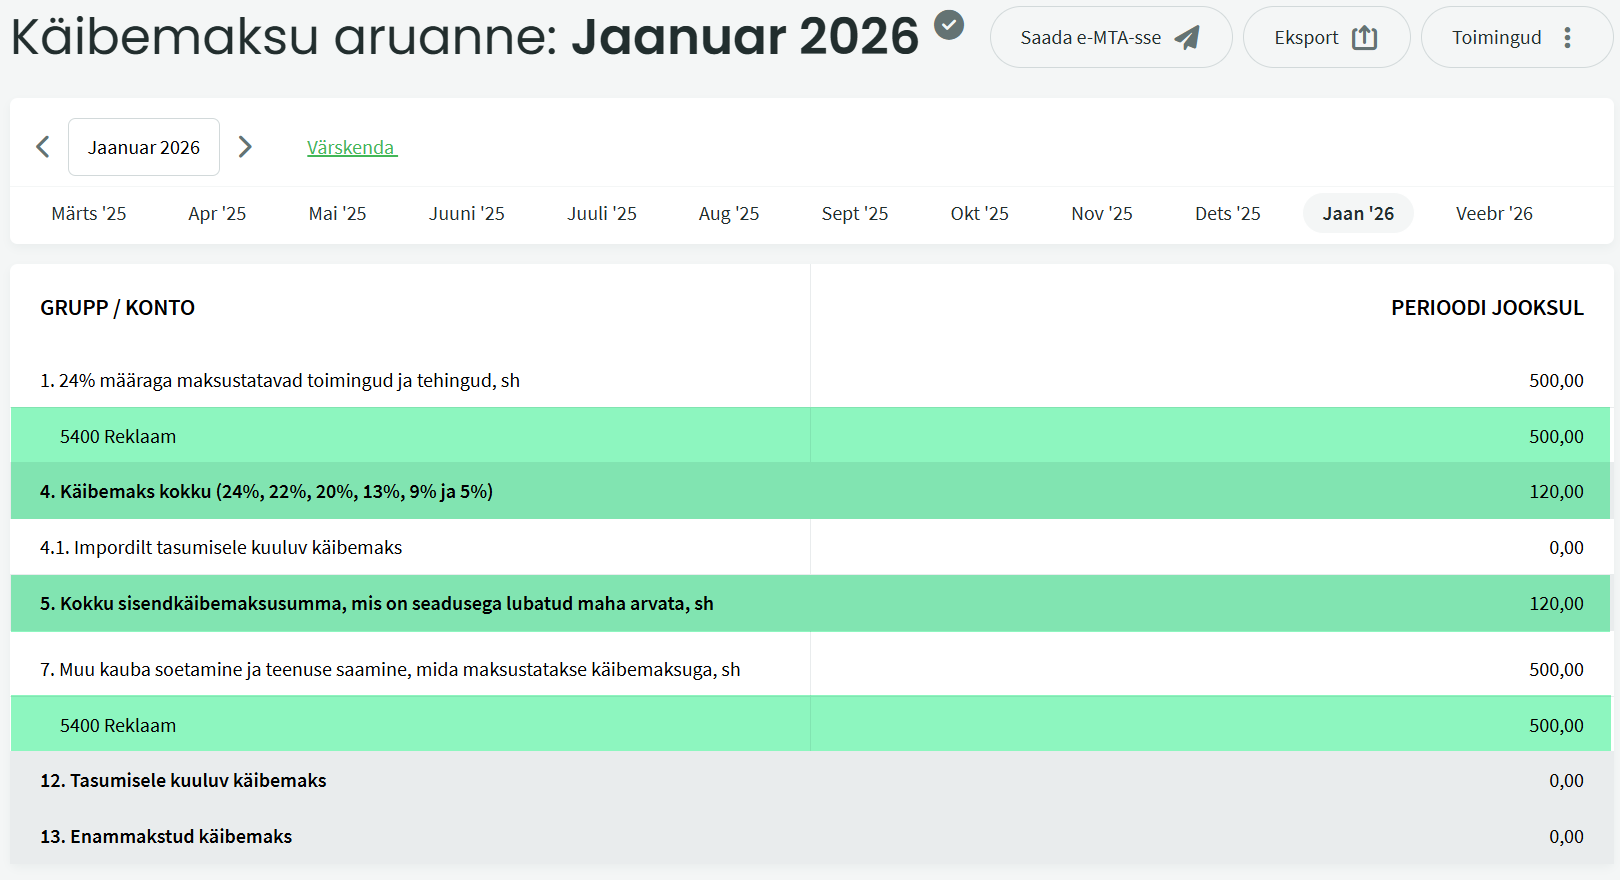
Task: Click row 5 Kokku sisendkäibemaksusumma
Action: pos(377,604)
